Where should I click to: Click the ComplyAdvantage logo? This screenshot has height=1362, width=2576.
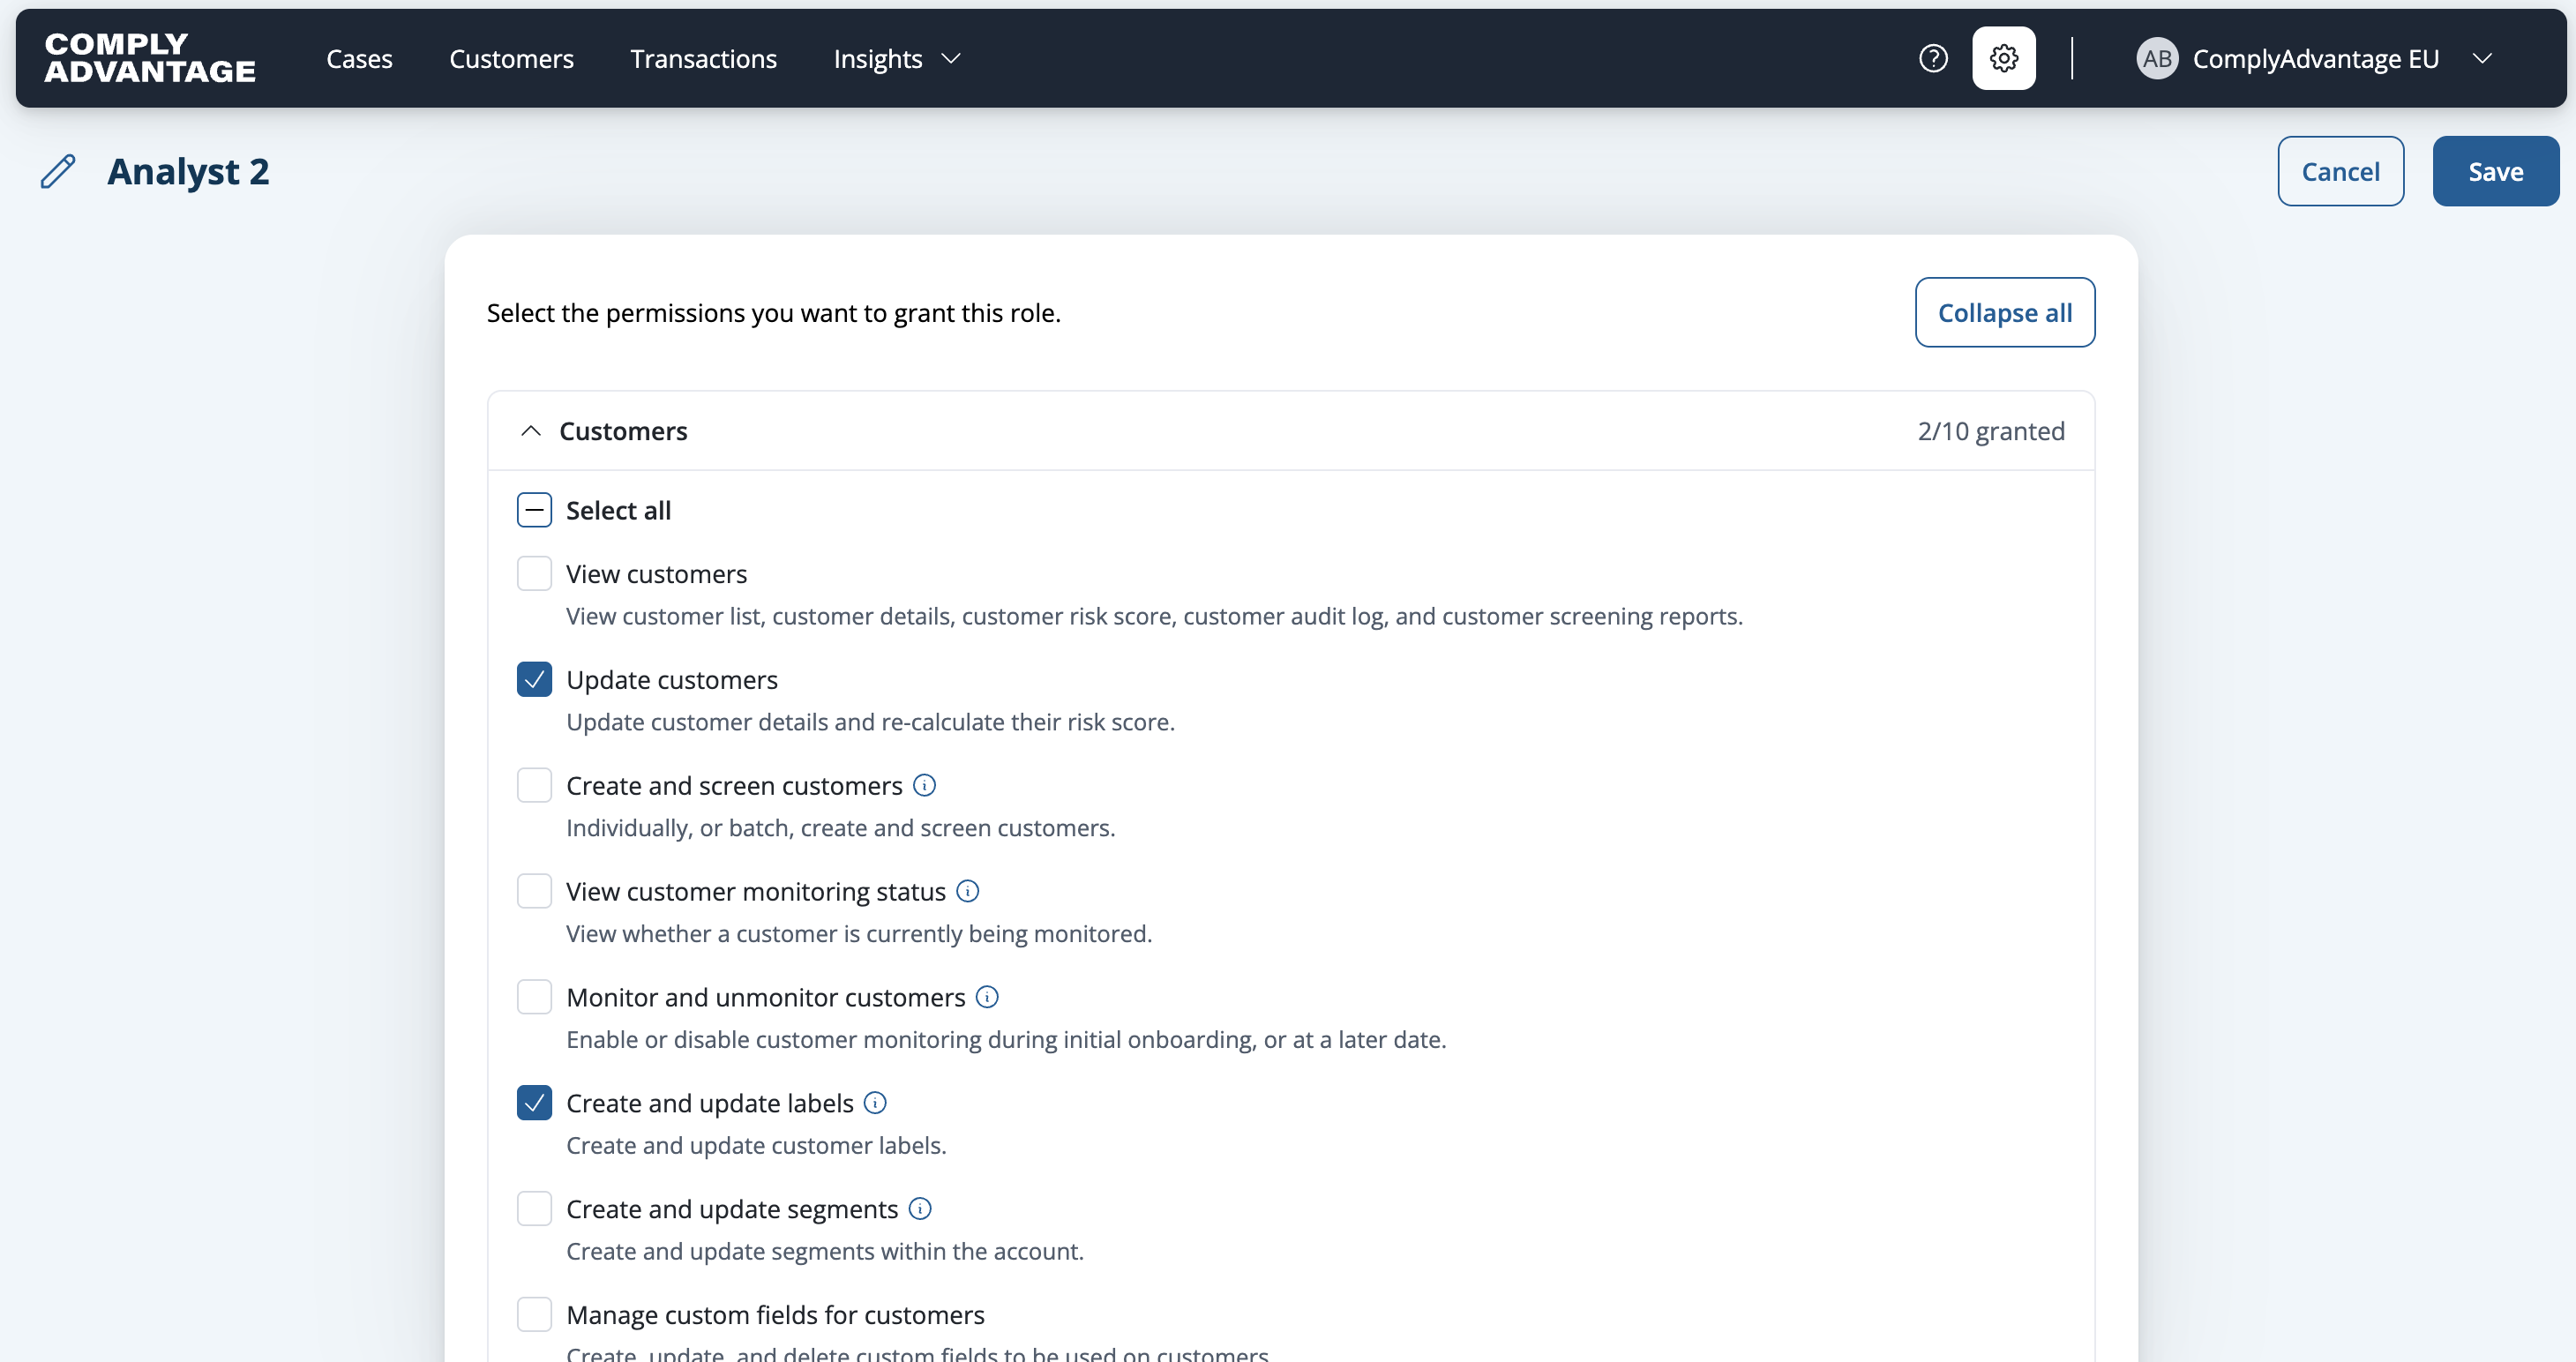pos(150,58)
